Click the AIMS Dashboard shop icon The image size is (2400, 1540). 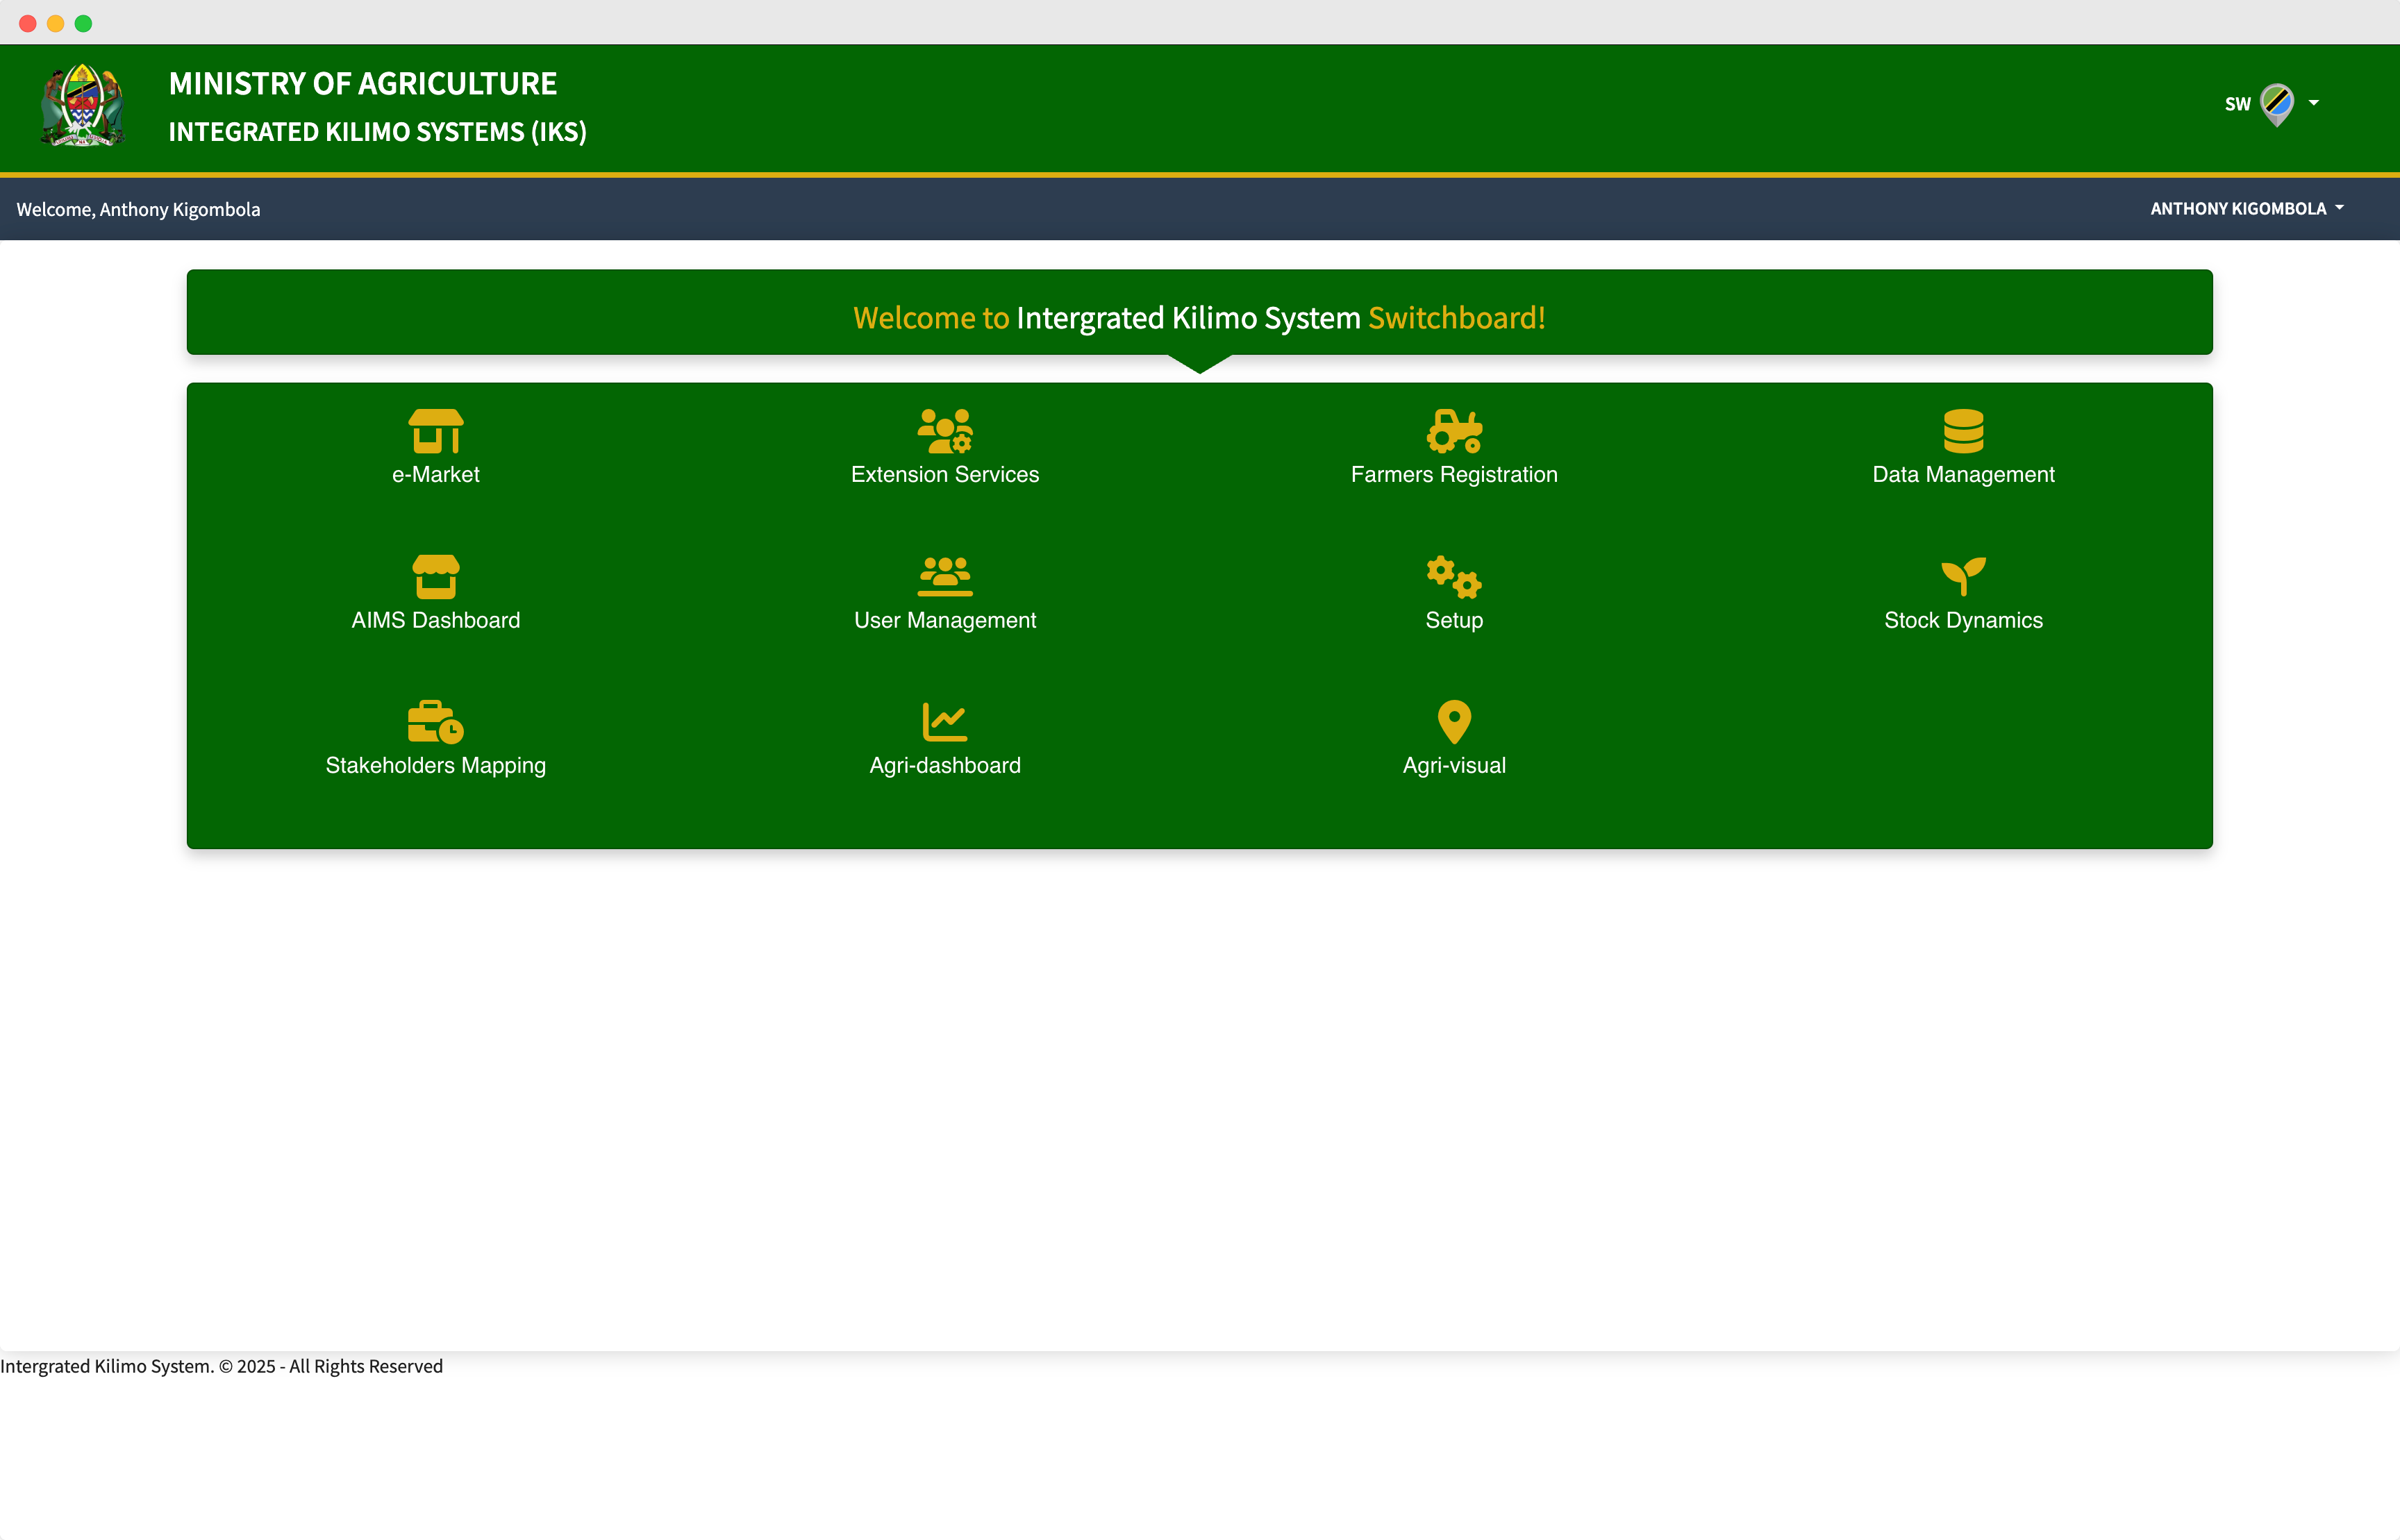point(435,576)
